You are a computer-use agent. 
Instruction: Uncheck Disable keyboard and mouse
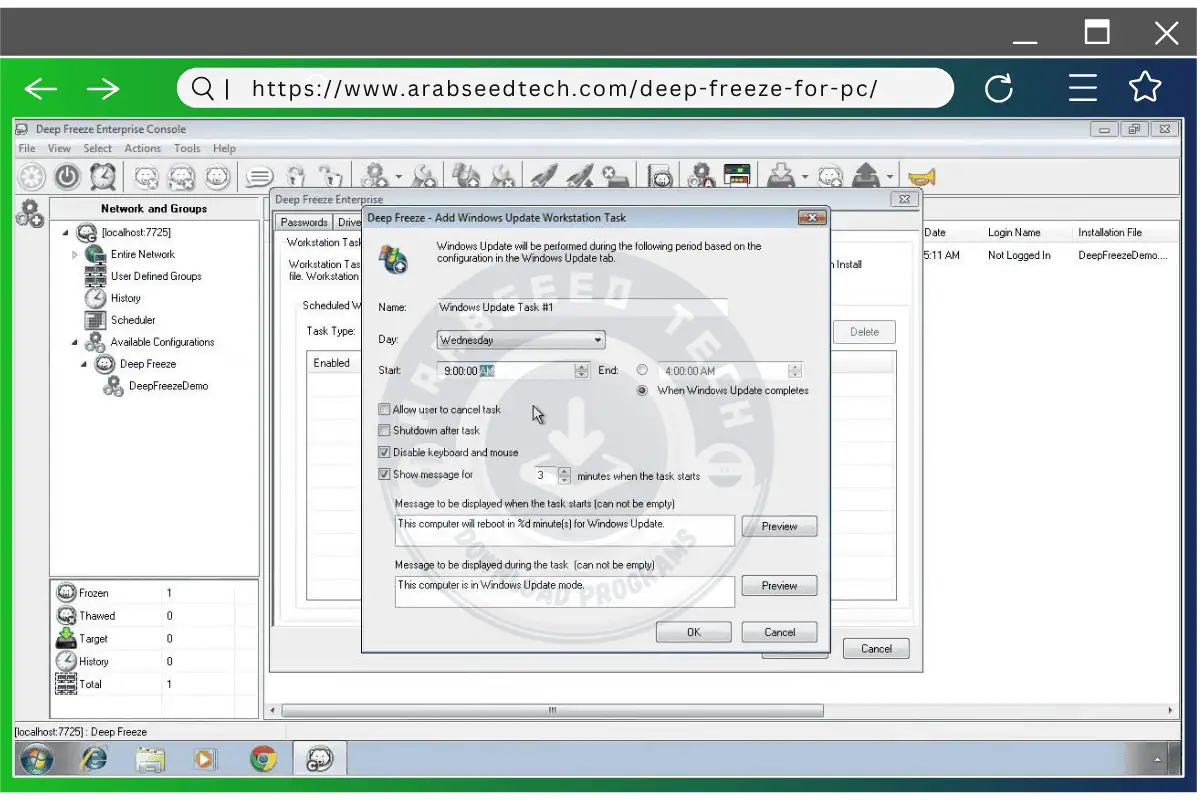tap(385, 452)
